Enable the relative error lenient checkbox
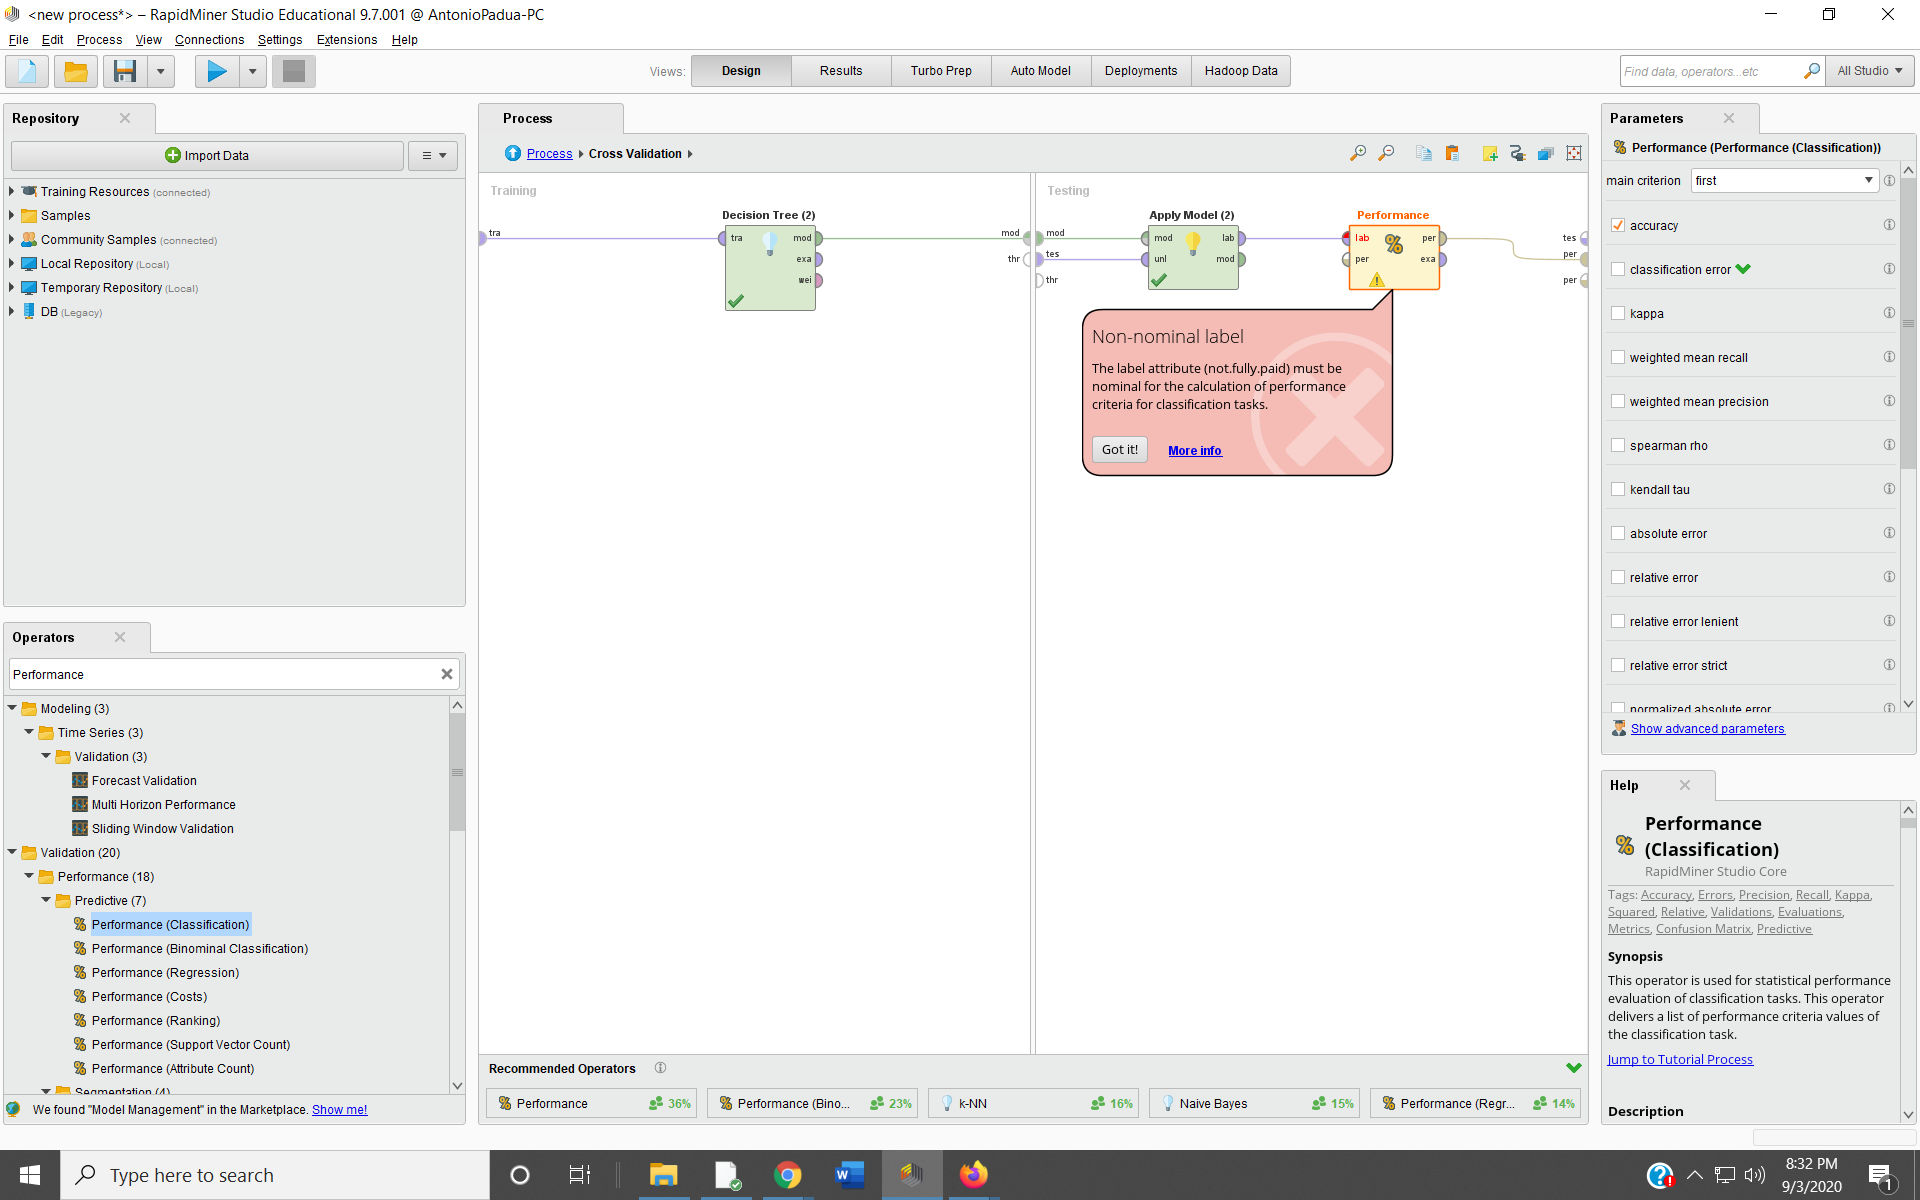Image resolution: width=1920 pixels, height=1200 pixels. click(1618, 621)
